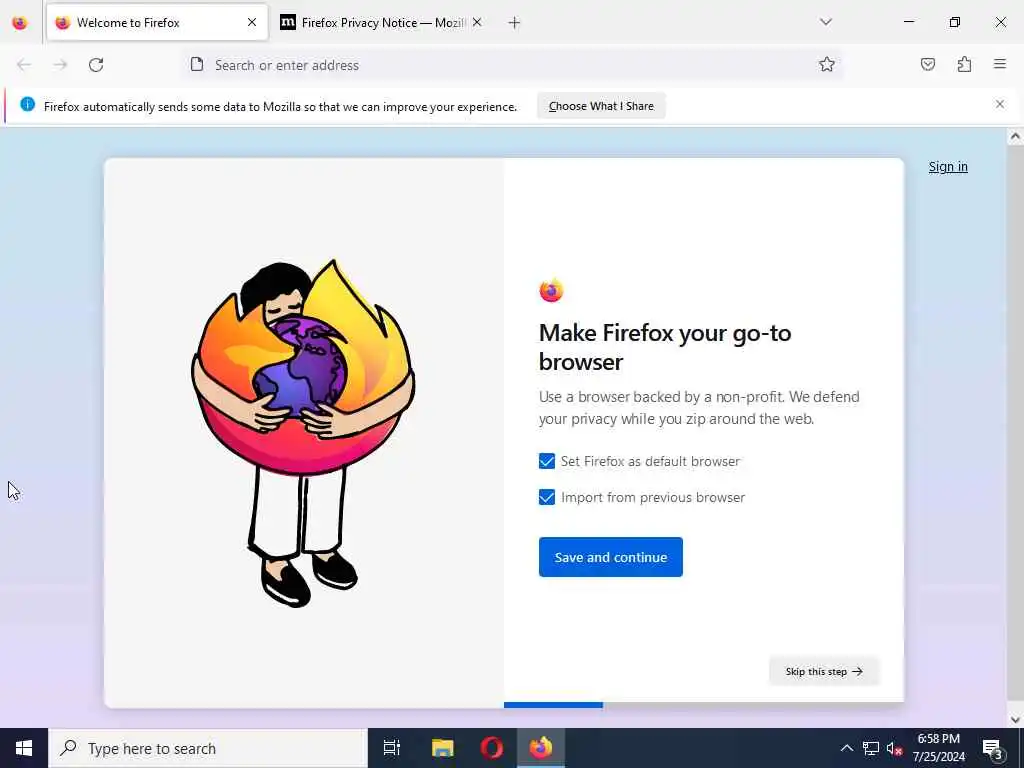Click the Firefox hug illustration
This screenshot has height=768, width=1024.
click(303, 433)
